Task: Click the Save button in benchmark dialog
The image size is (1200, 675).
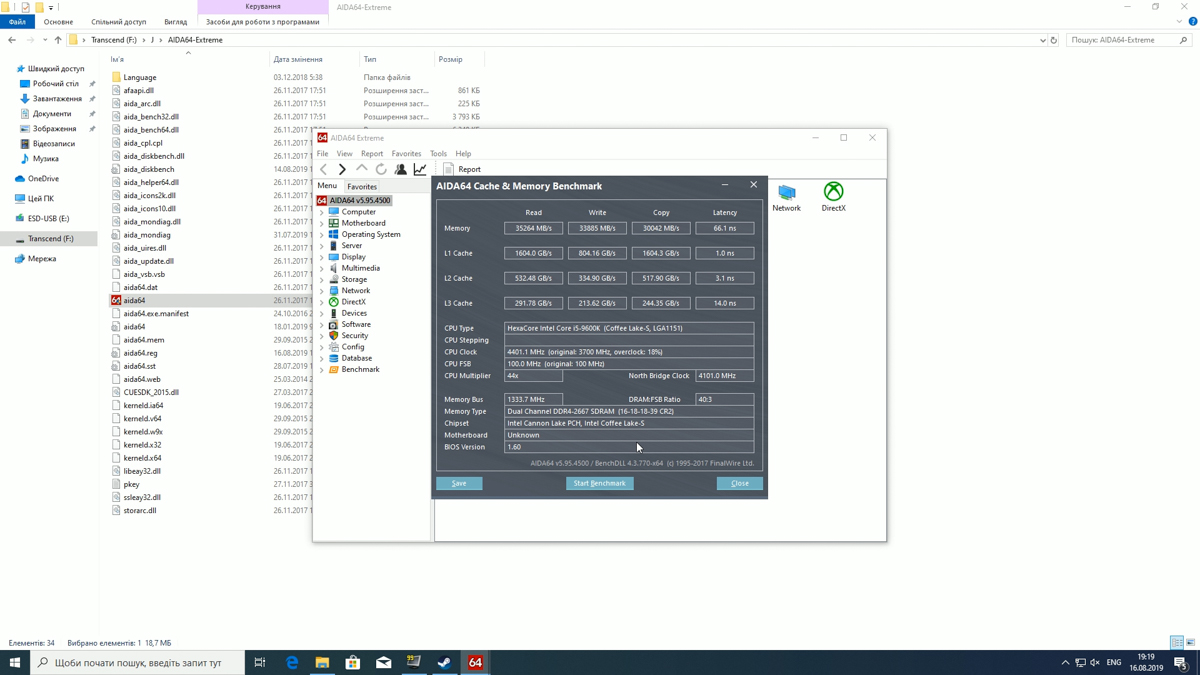Action: [459, 483]
